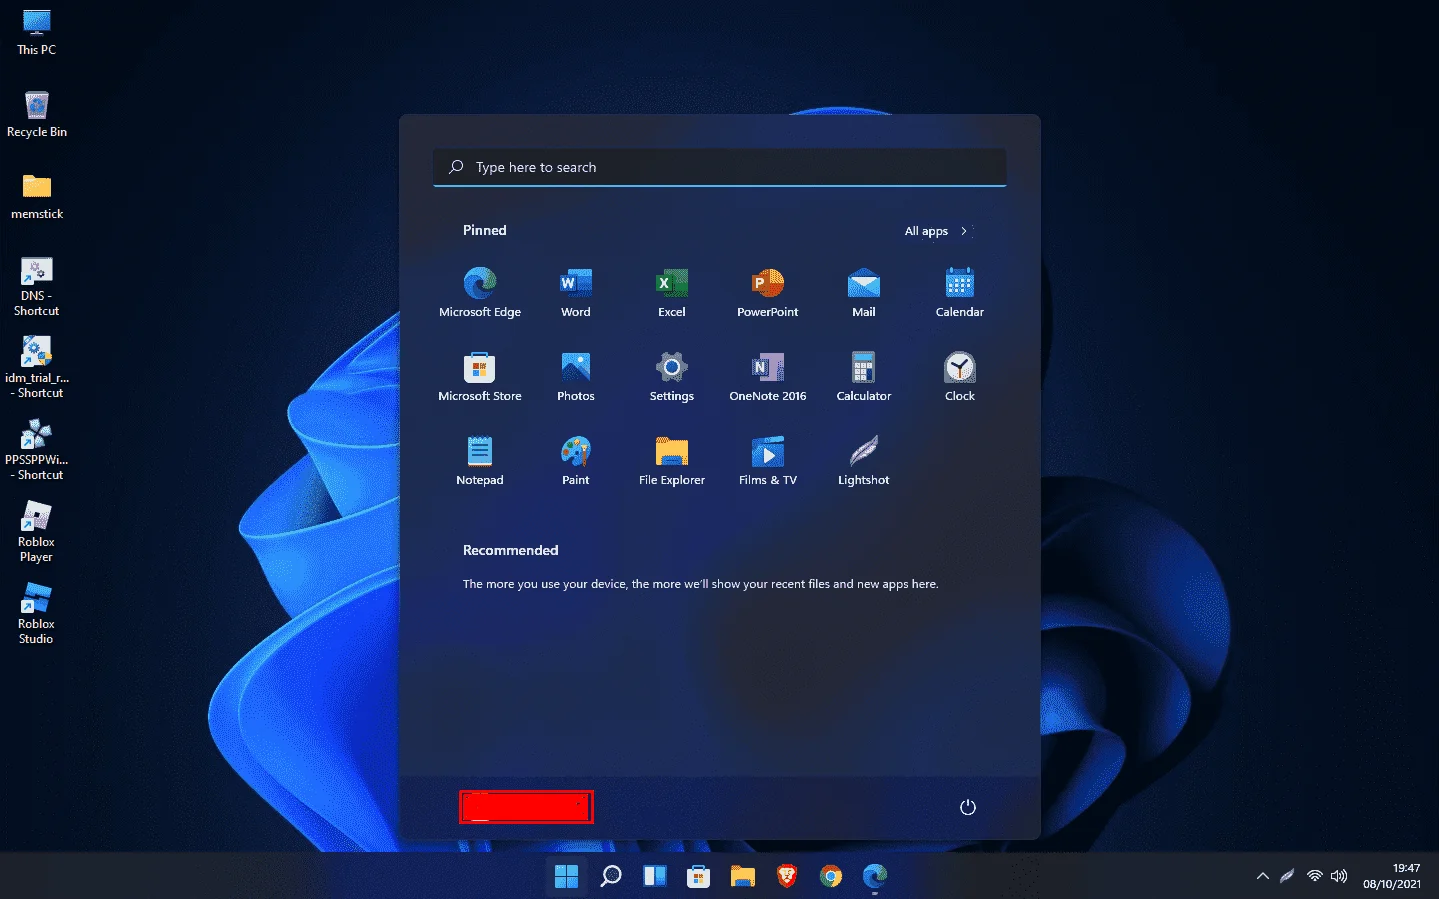Click Lightshot feather icon in system tray
This screenshot has height=899, width=1439.
1288,876
